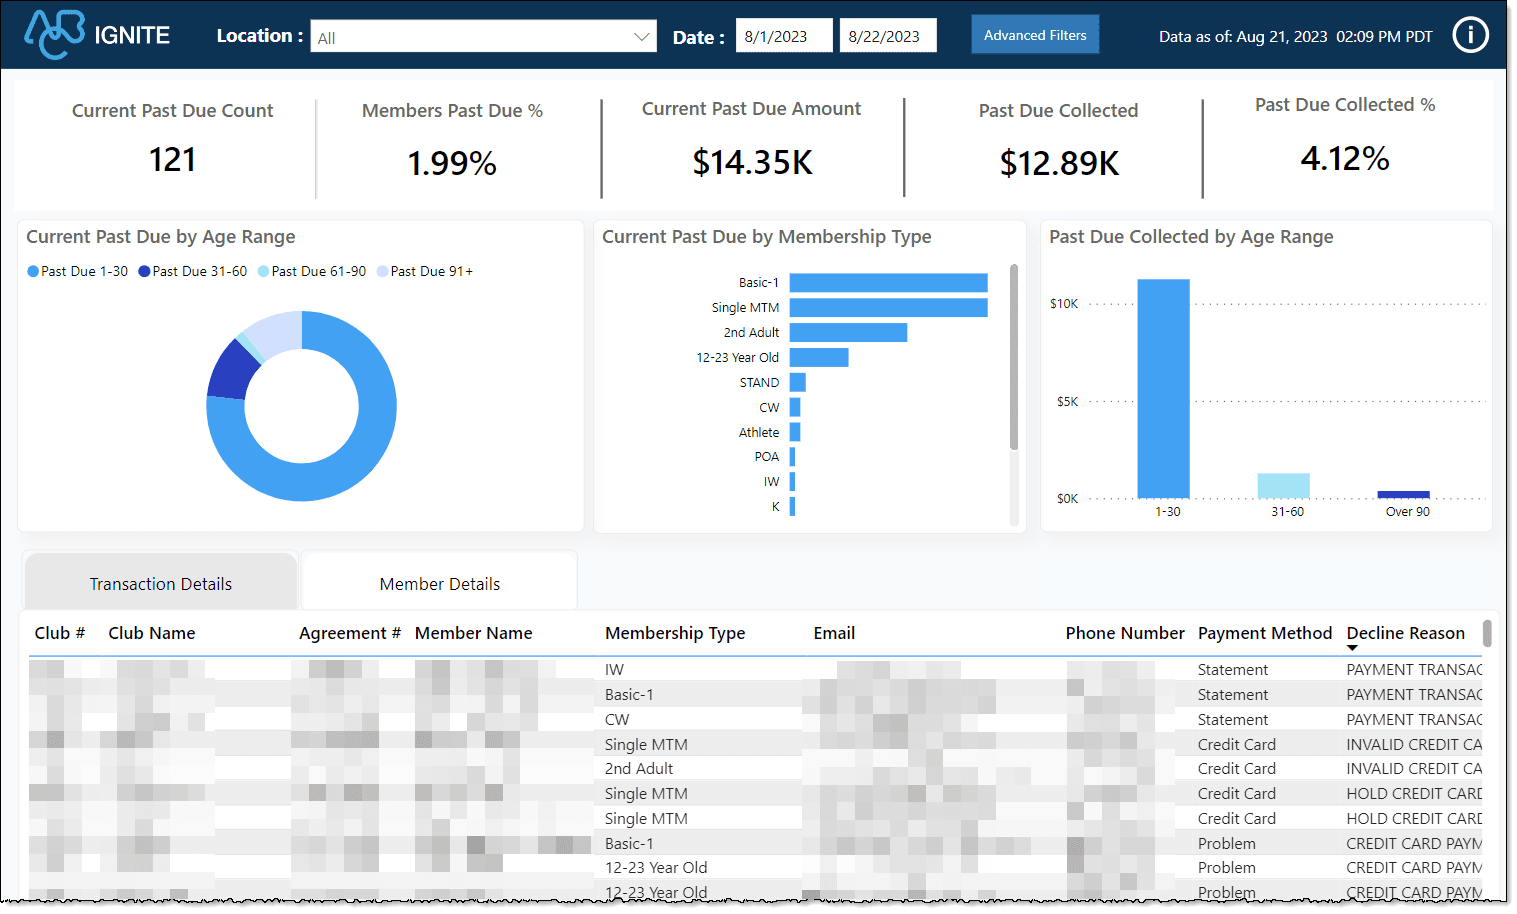Click the Past Due Collected value $12.89K
Image resolution: width=1517 pixels, height=914 pixels.
(1059, 163)
